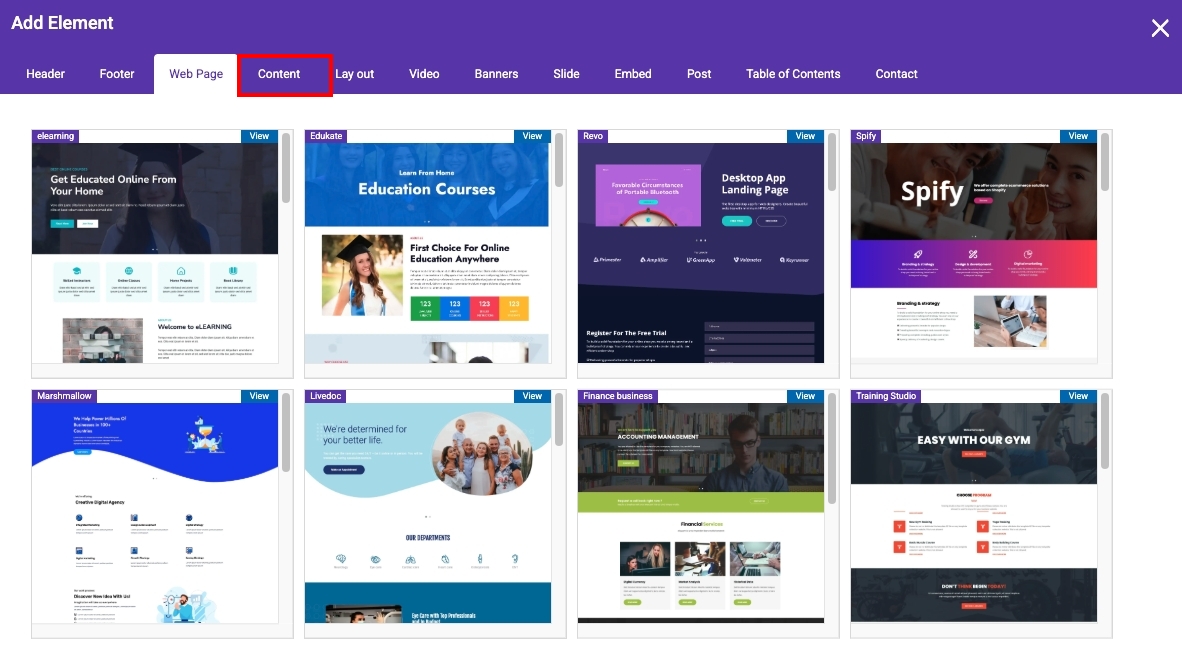Image resolution: width=1182 pixels, height=647 pixels.
Task: Switch to the Banners tab
Action: tap(496, 74)
